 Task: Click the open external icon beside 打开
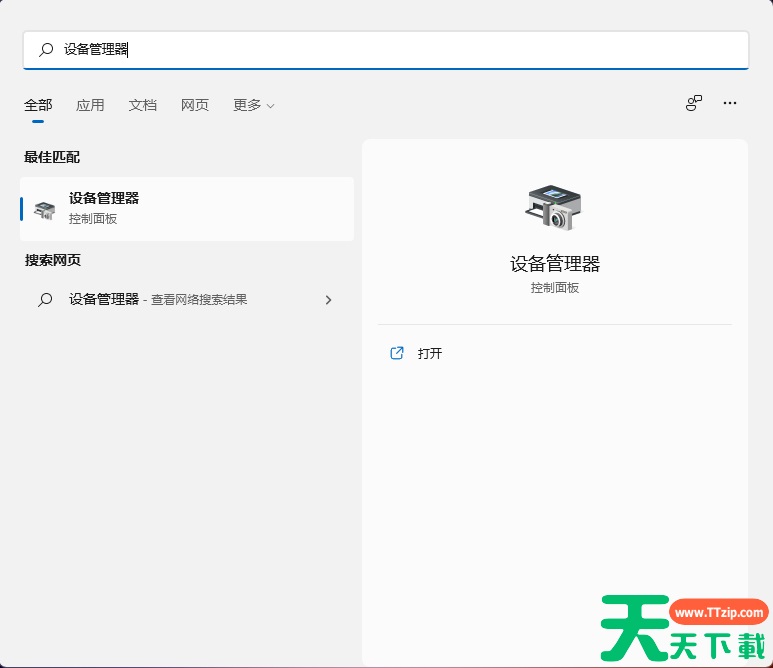pos(397,353)
